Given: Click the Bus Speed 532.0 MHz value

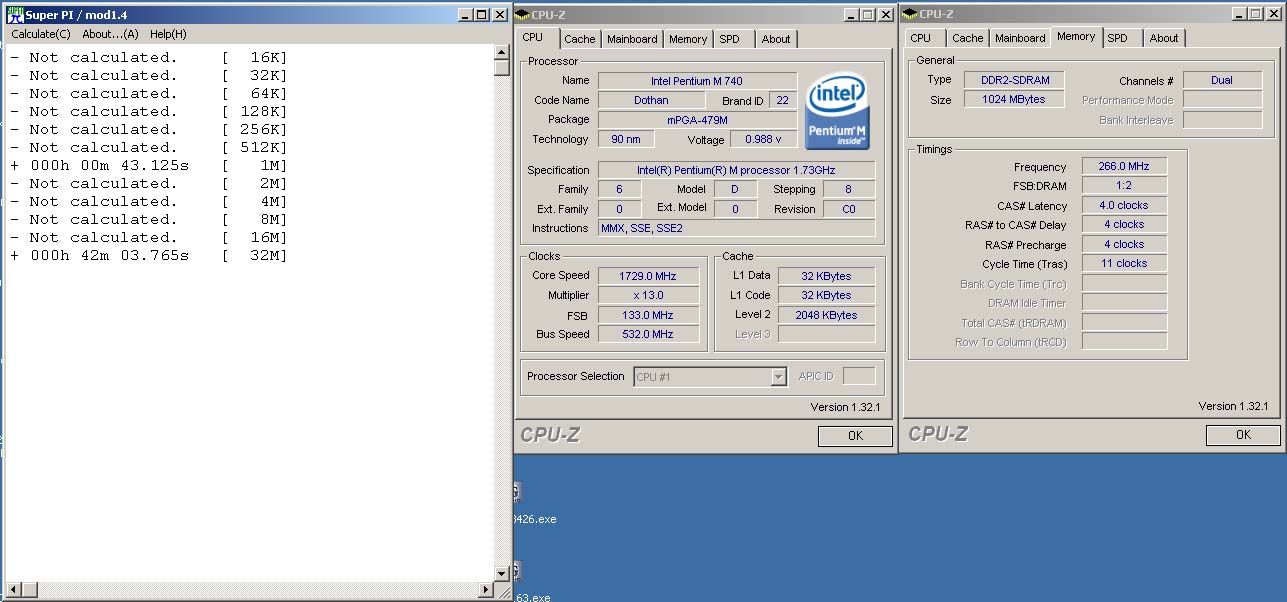Looking at the screenshot, I should (648, 334).
